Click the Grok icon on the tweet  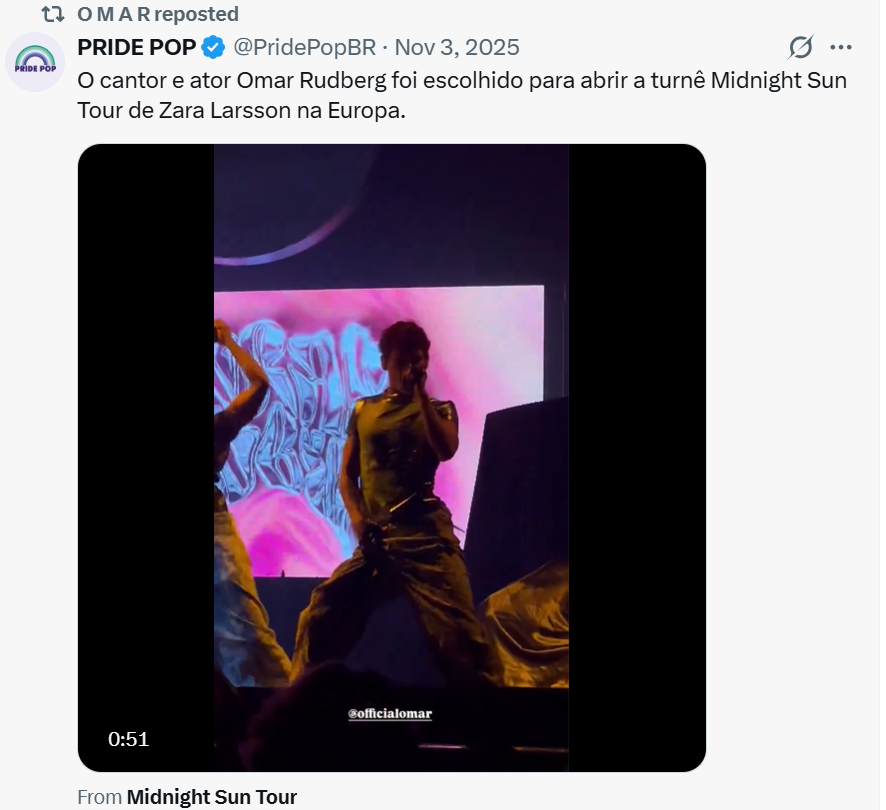[x=800, y=47]
